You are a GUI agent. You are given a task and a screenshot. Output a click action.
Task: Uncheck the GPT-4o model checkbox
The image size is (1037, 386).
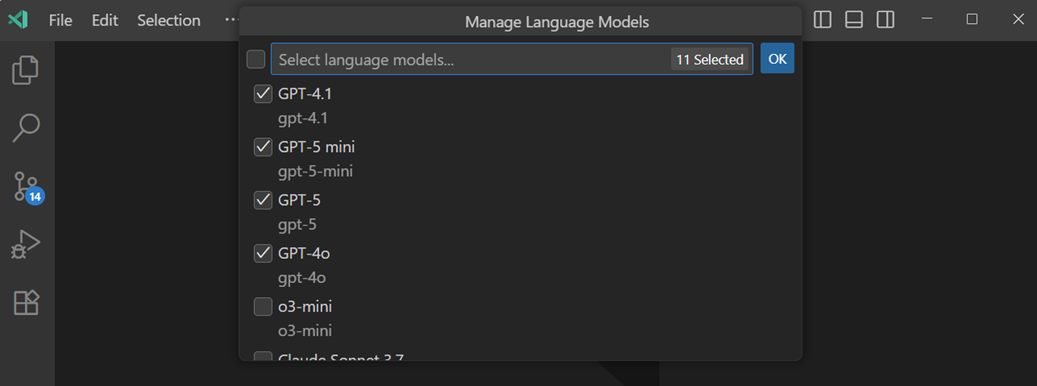coord(263,253)
